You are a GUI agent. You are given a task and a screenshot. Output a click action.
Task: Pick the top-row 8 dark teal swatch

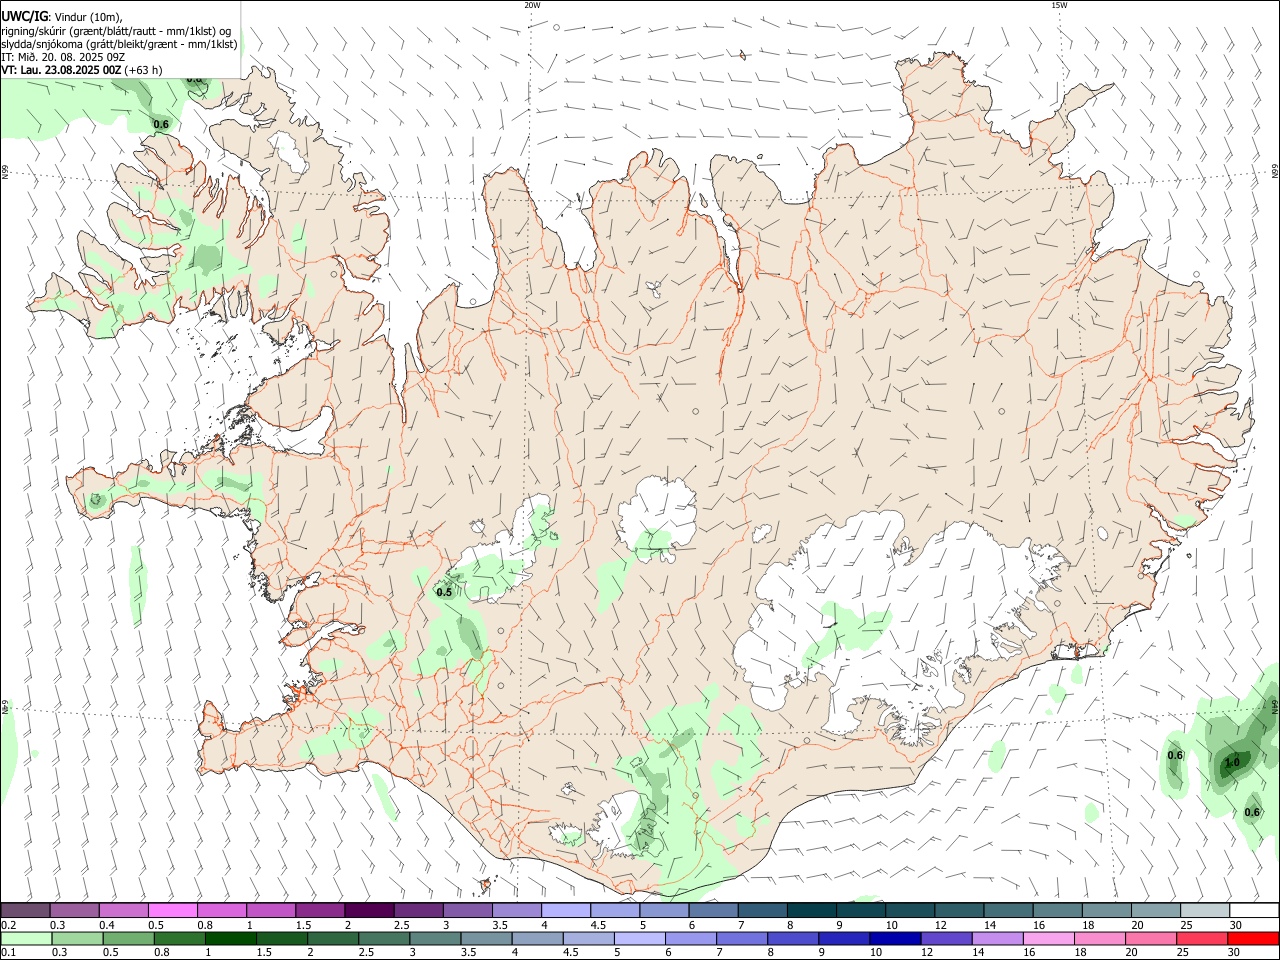811,910
